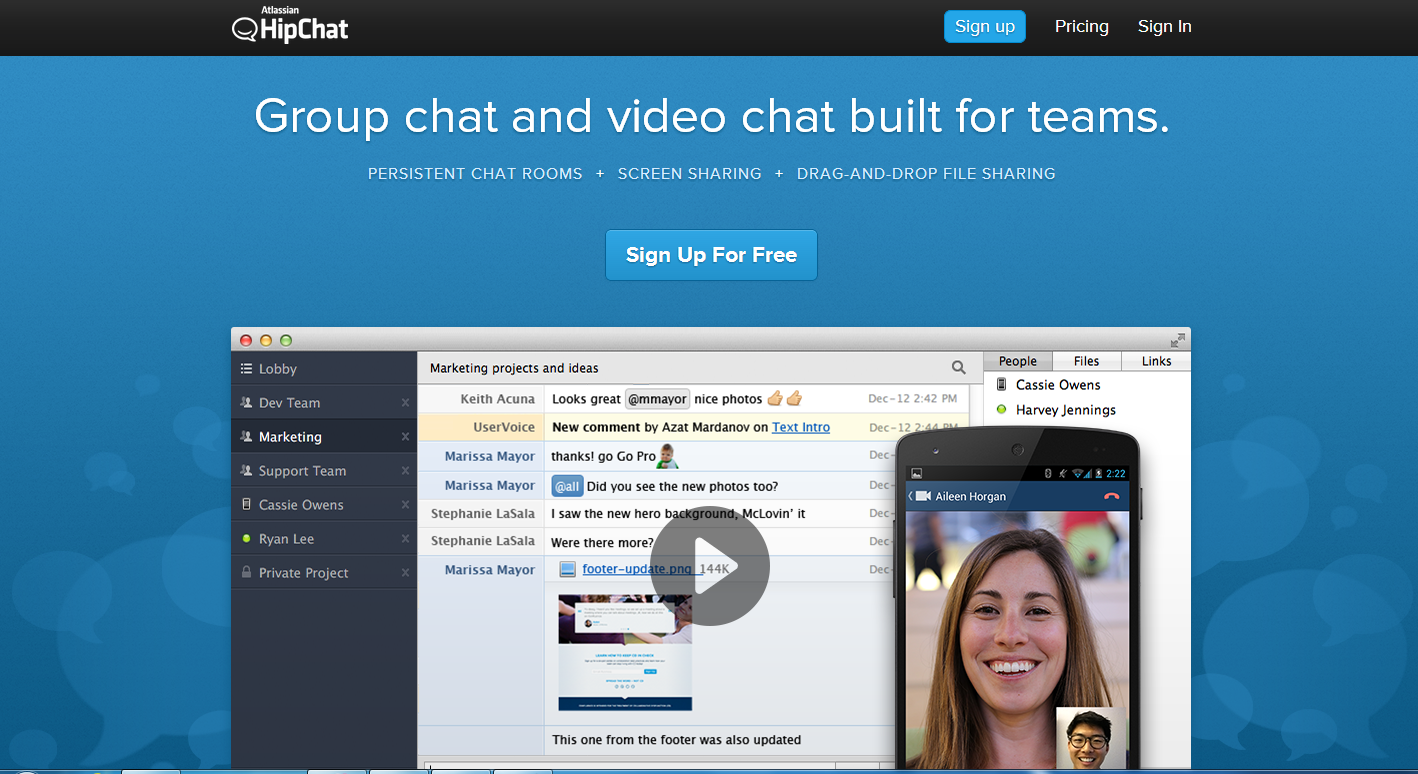Close the Private Project room
Viewport: 1418px width, 774px height.
(405, 573)
